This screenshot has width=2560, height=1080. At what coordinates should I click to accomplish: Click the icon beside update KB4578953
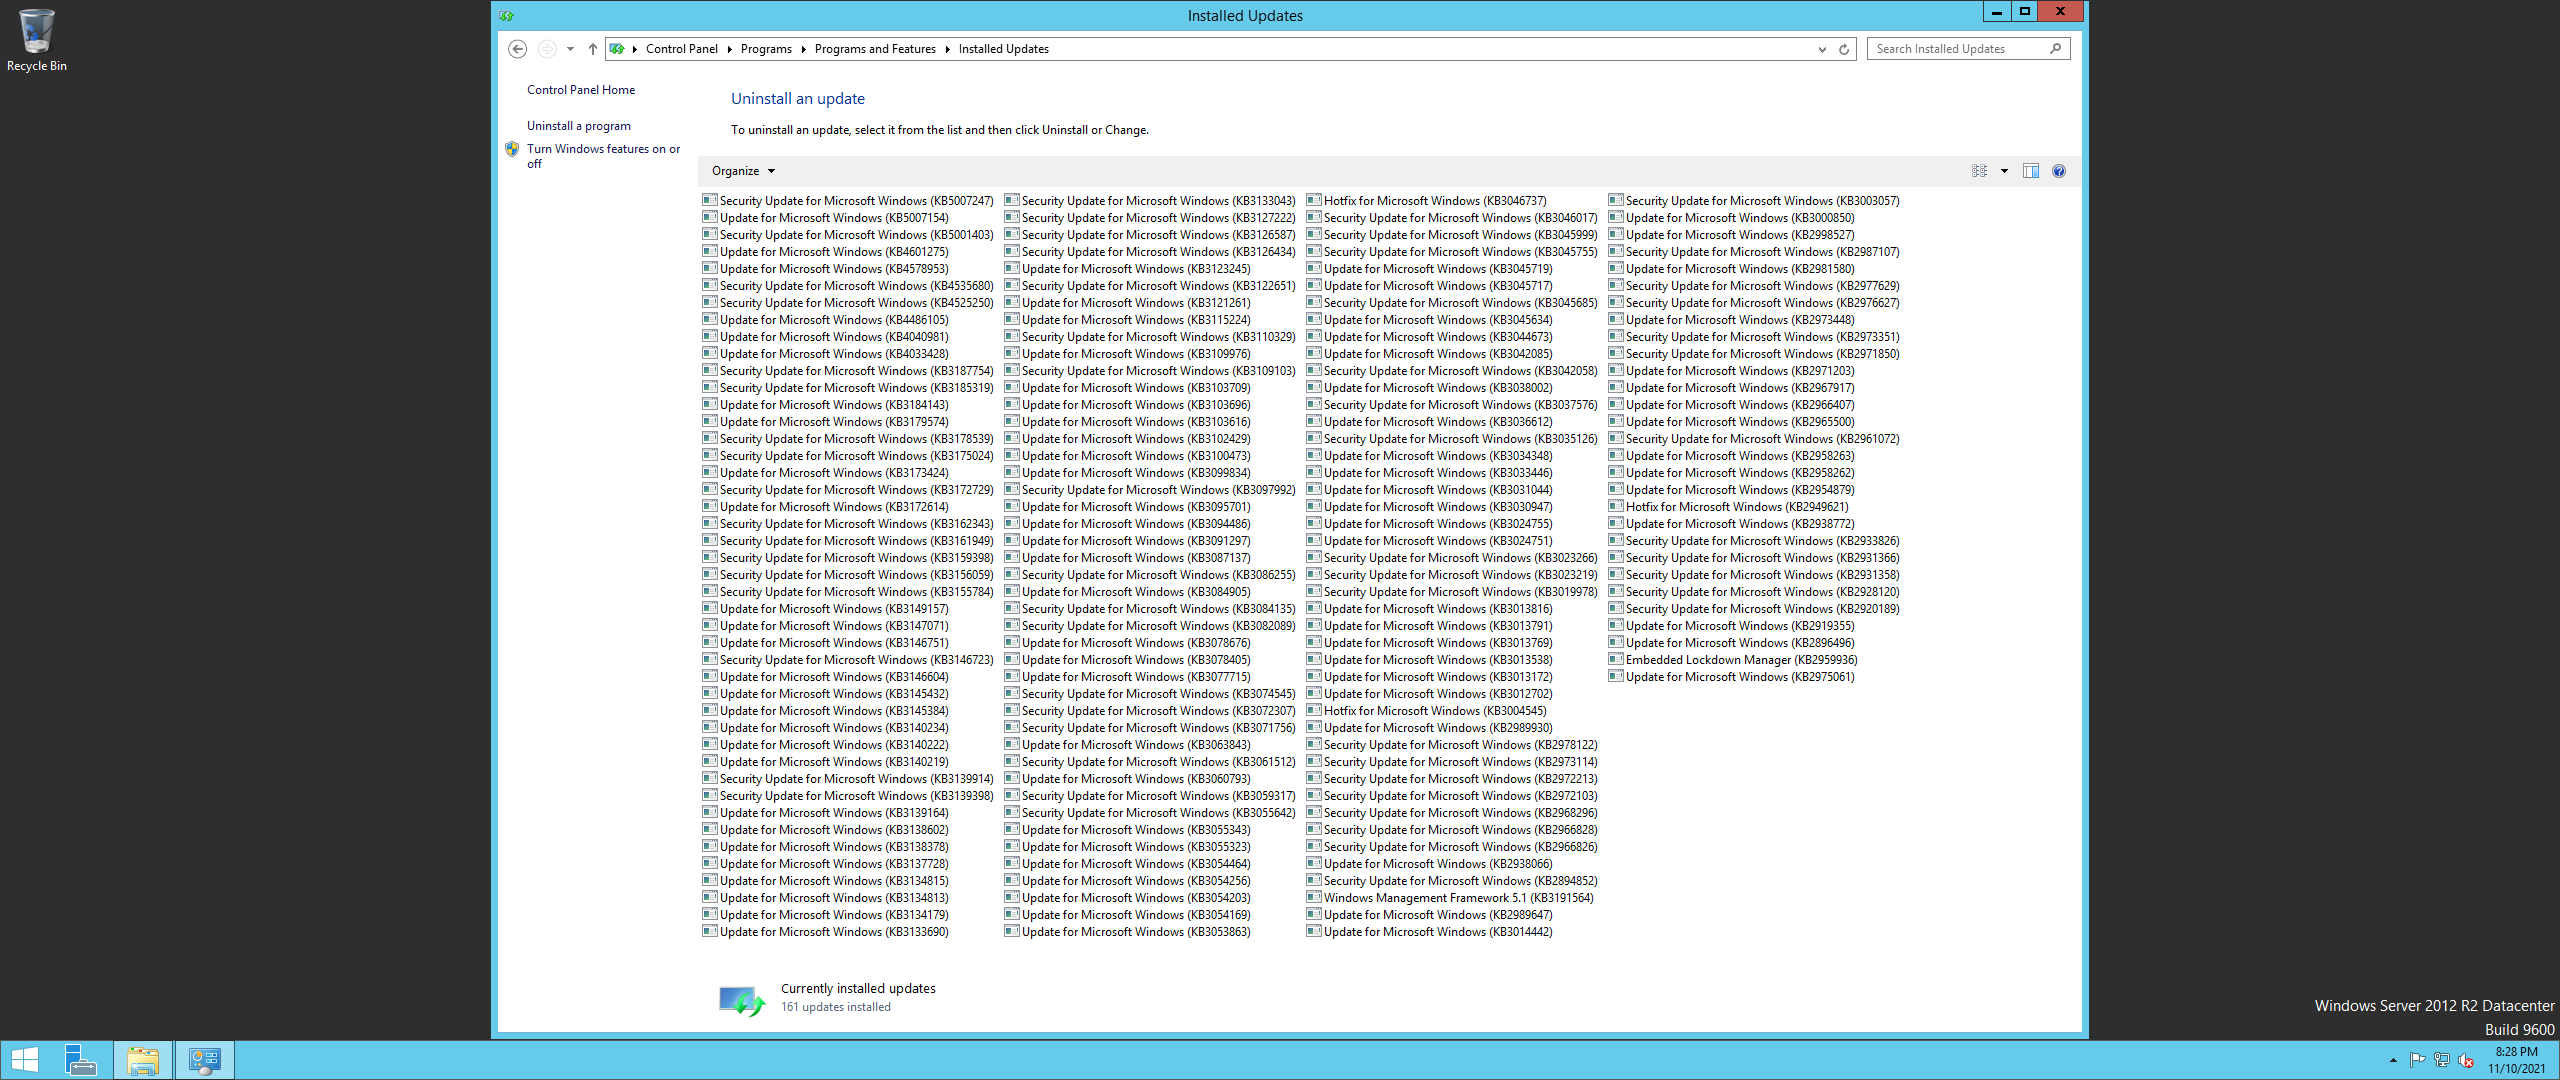(710, 268)
